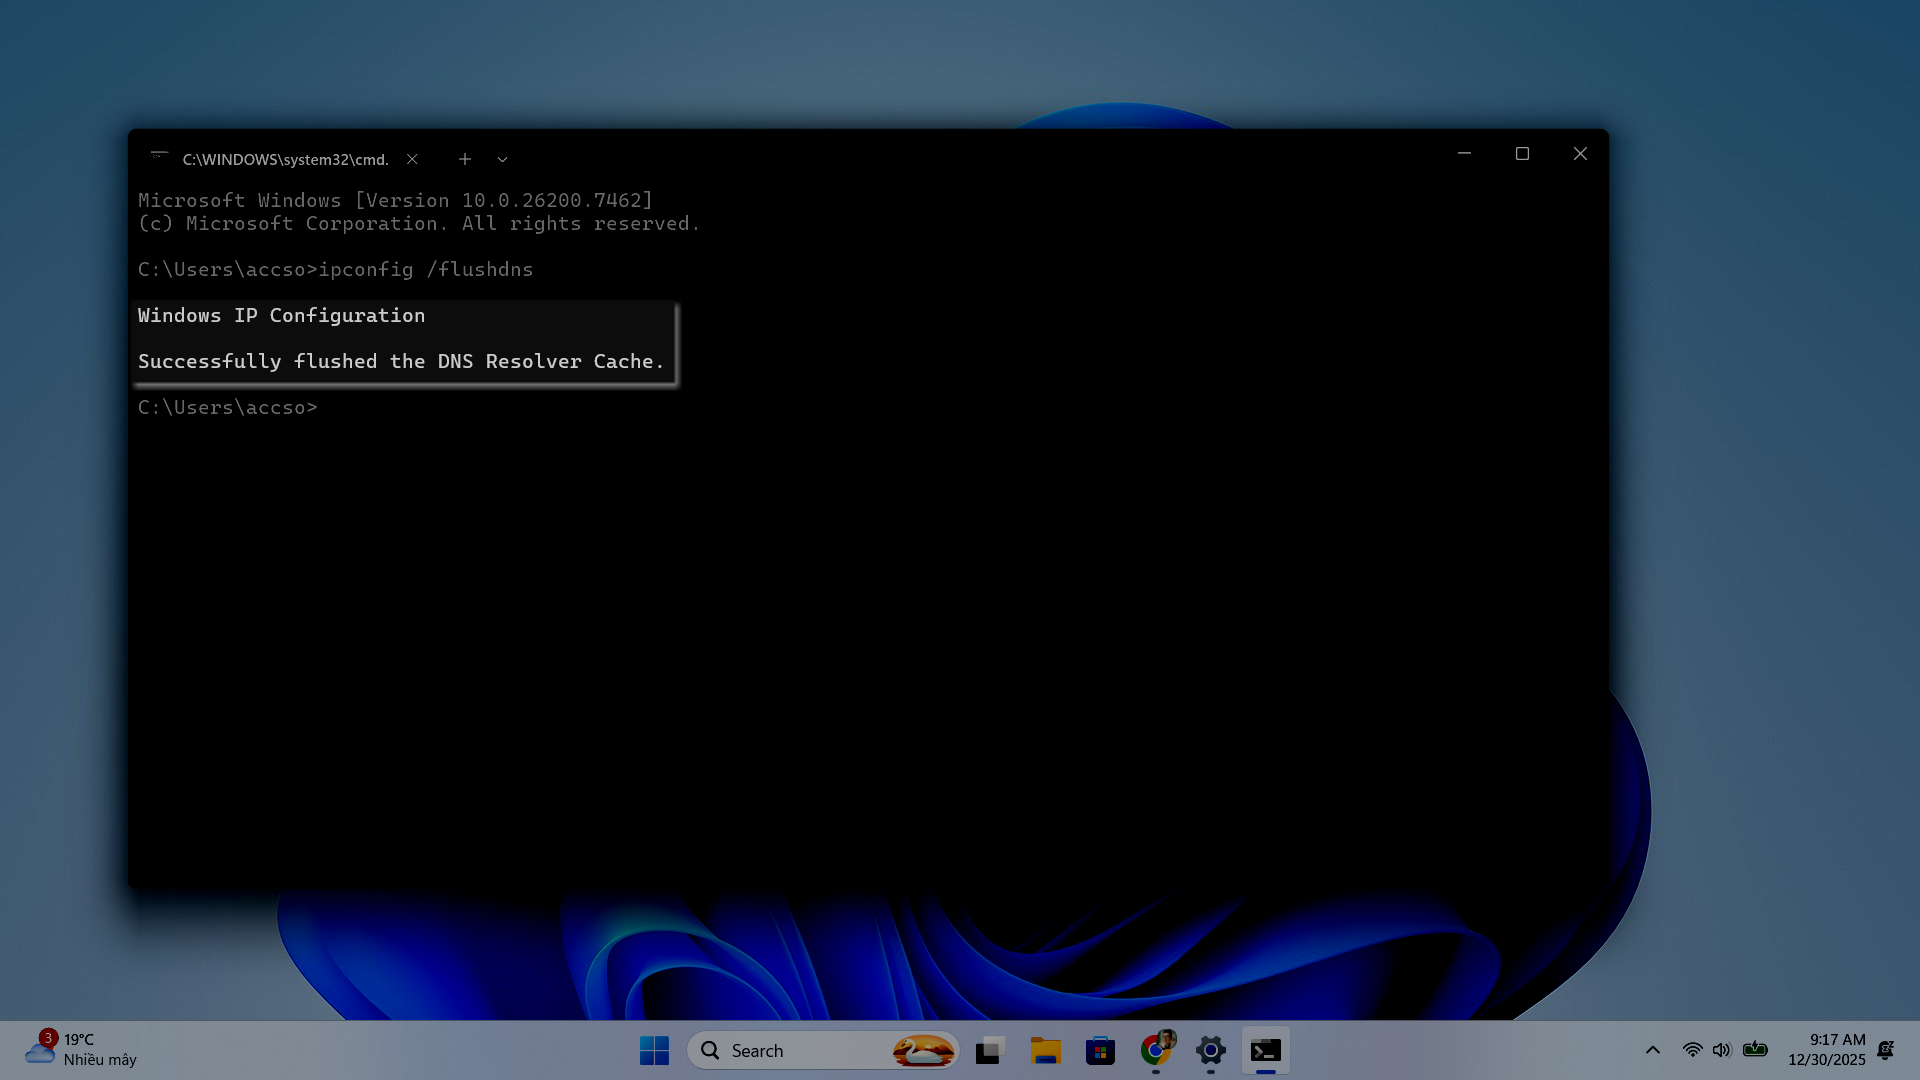
Task: Click the taskbar Search box
Action: pyautogui.click(x=800, y=1050)
